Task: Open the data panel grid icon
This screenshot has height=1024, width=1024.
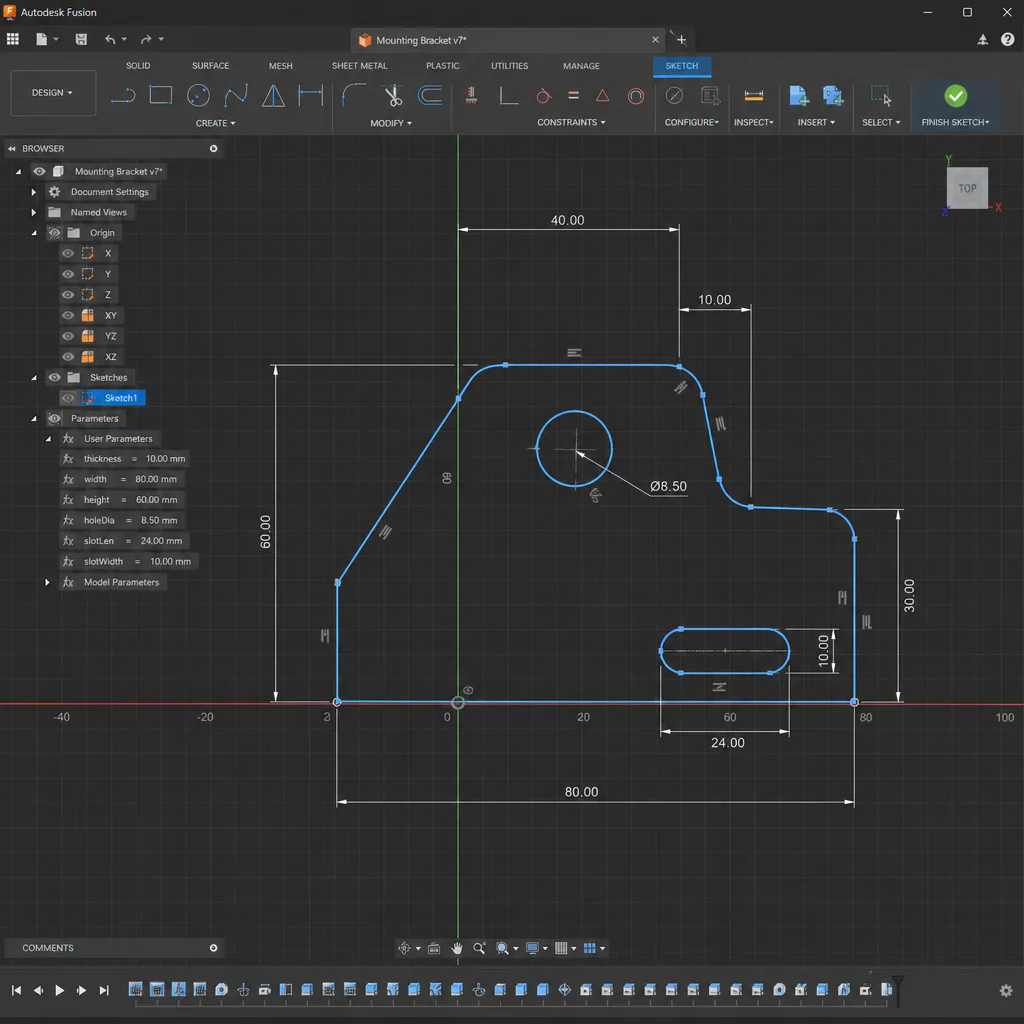Action: [x=13, y=39]
